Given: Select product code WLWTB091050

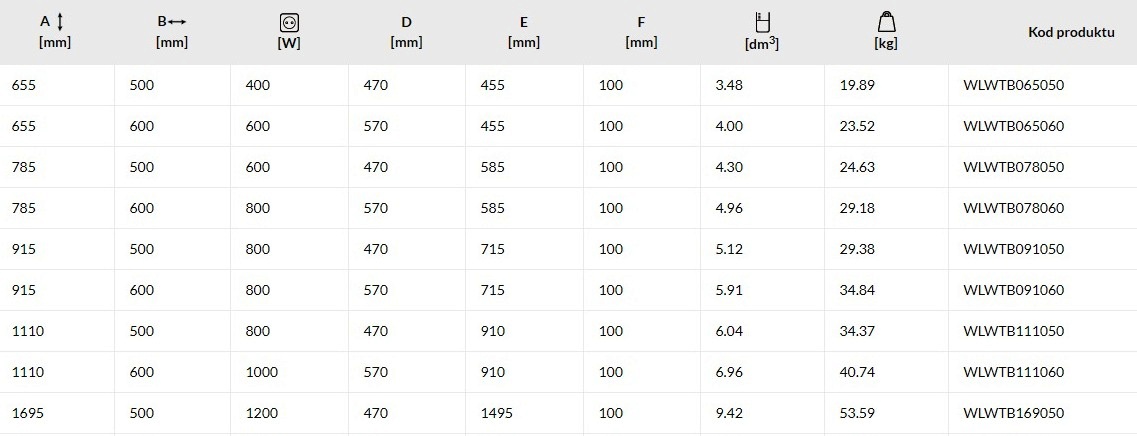Looking at the screenshot, I should tap(1014, 249).
